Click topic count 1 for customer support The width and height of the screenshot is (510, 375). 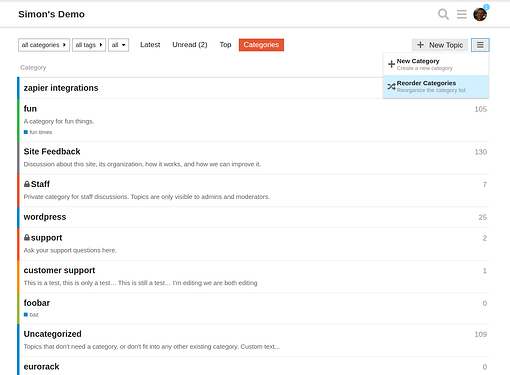click(485, 271)
